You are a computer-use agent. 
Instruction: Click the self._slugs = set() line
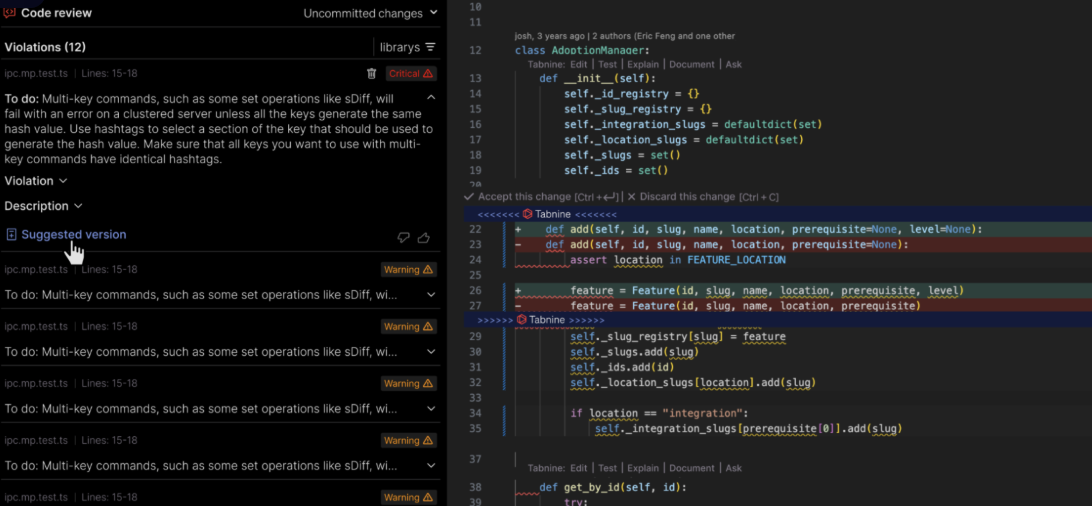click(623, 155)
